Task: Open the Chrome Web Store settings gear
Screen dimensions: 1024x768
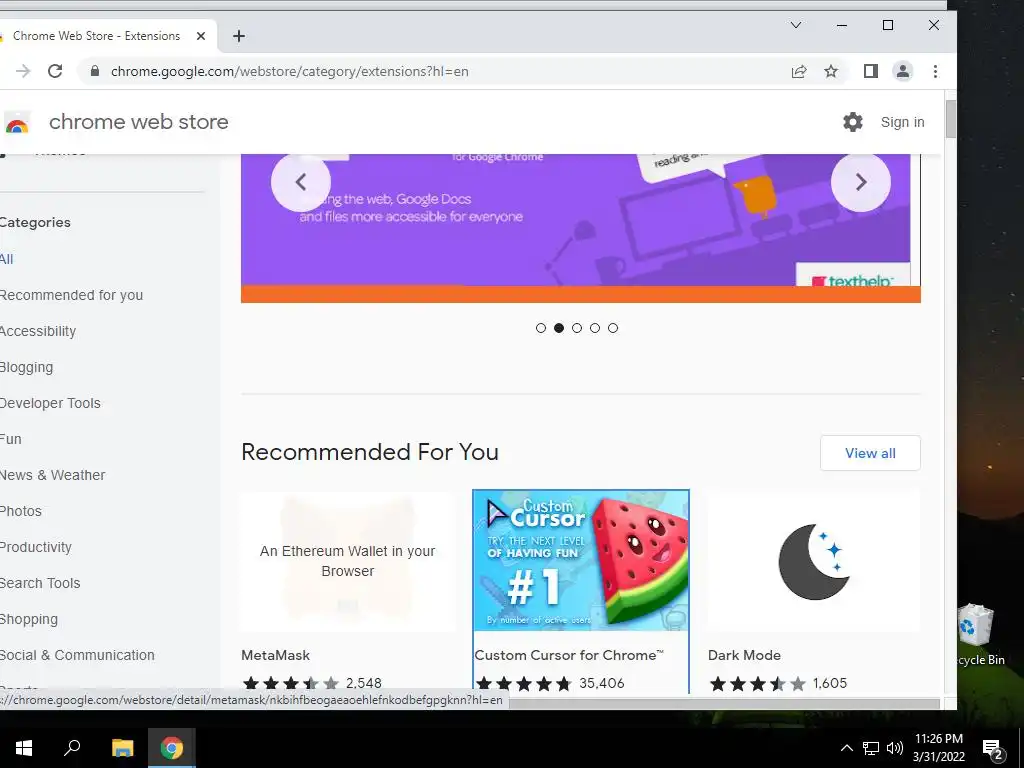Action: click(x=852, y=122)
